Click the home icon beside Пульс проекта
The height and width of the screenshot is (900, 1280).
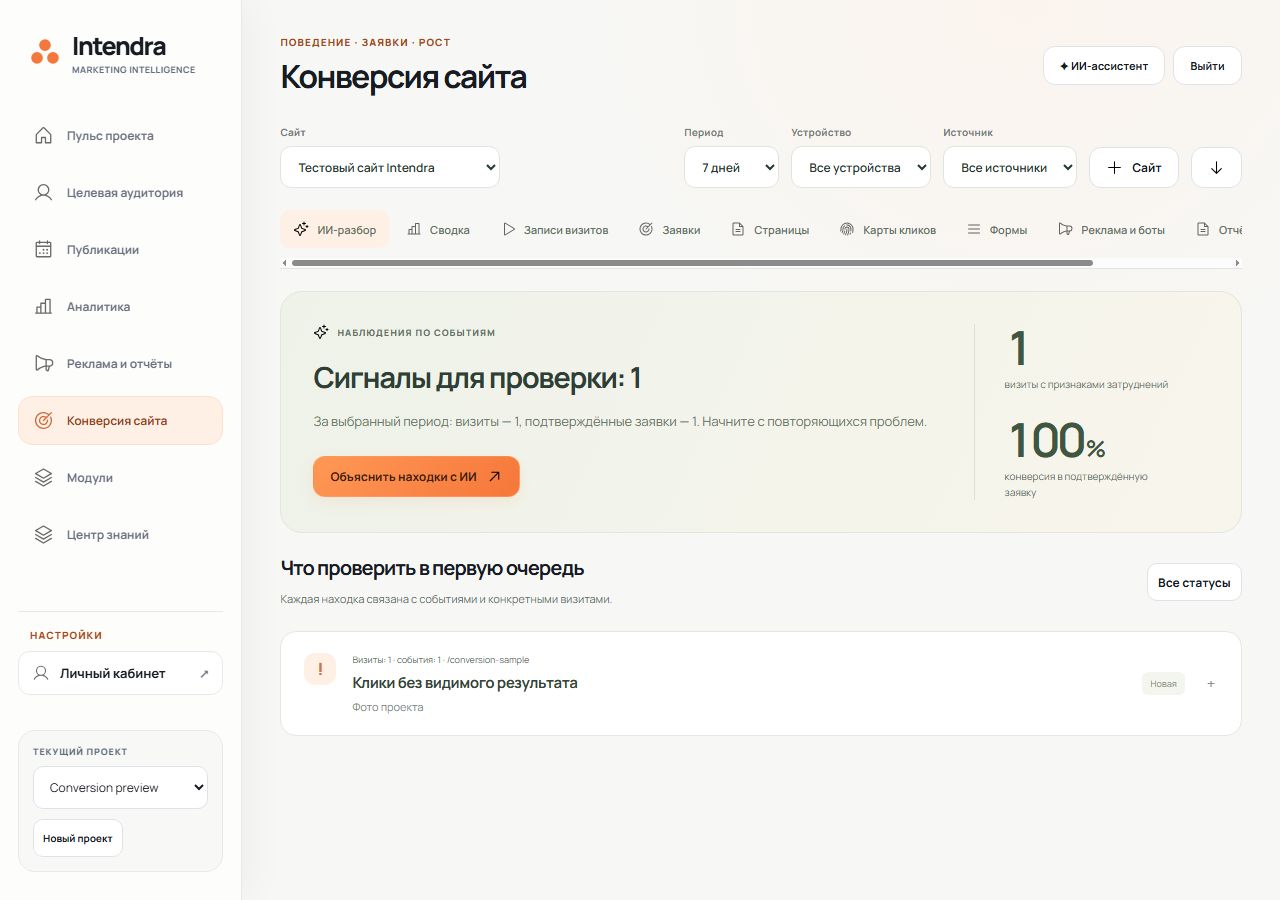tap(43, 136)
